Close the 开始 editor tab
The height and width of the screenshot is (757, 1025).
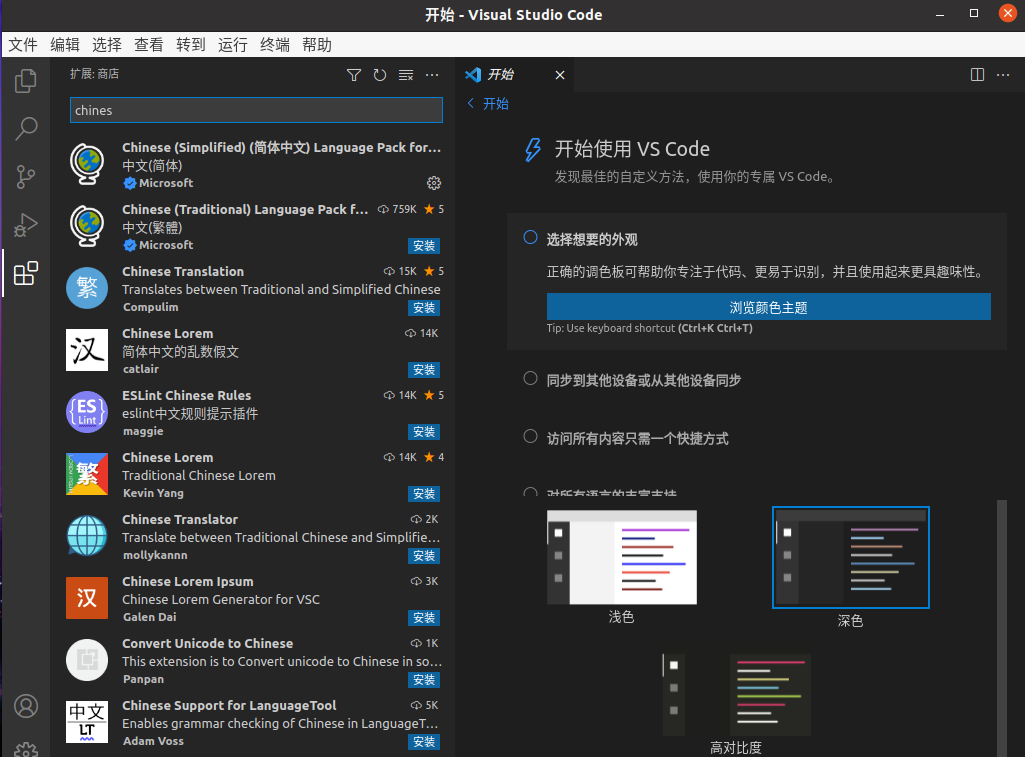560,75
